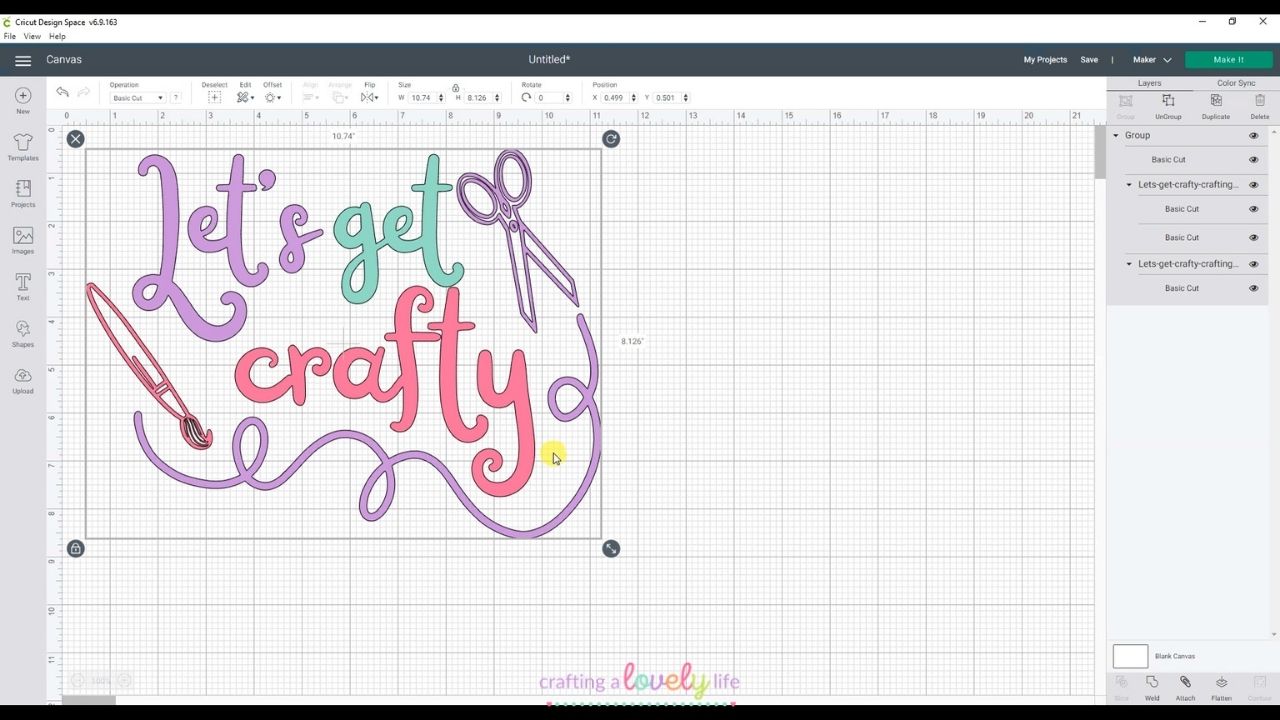Viewport: 1280px width, 720px height.
Task: Start a New project from sidebar
Action: pos(23,100)
